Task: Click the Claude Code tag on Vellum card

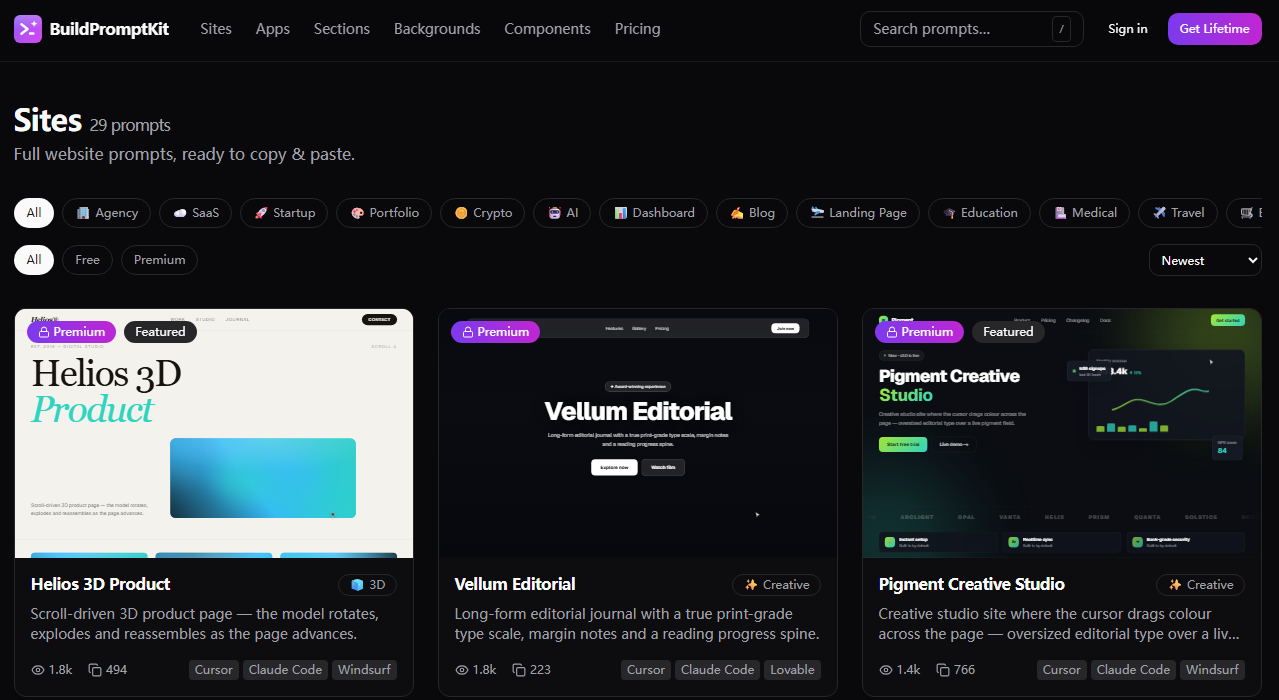Action: pyautogui.click(x=717, y=670)
